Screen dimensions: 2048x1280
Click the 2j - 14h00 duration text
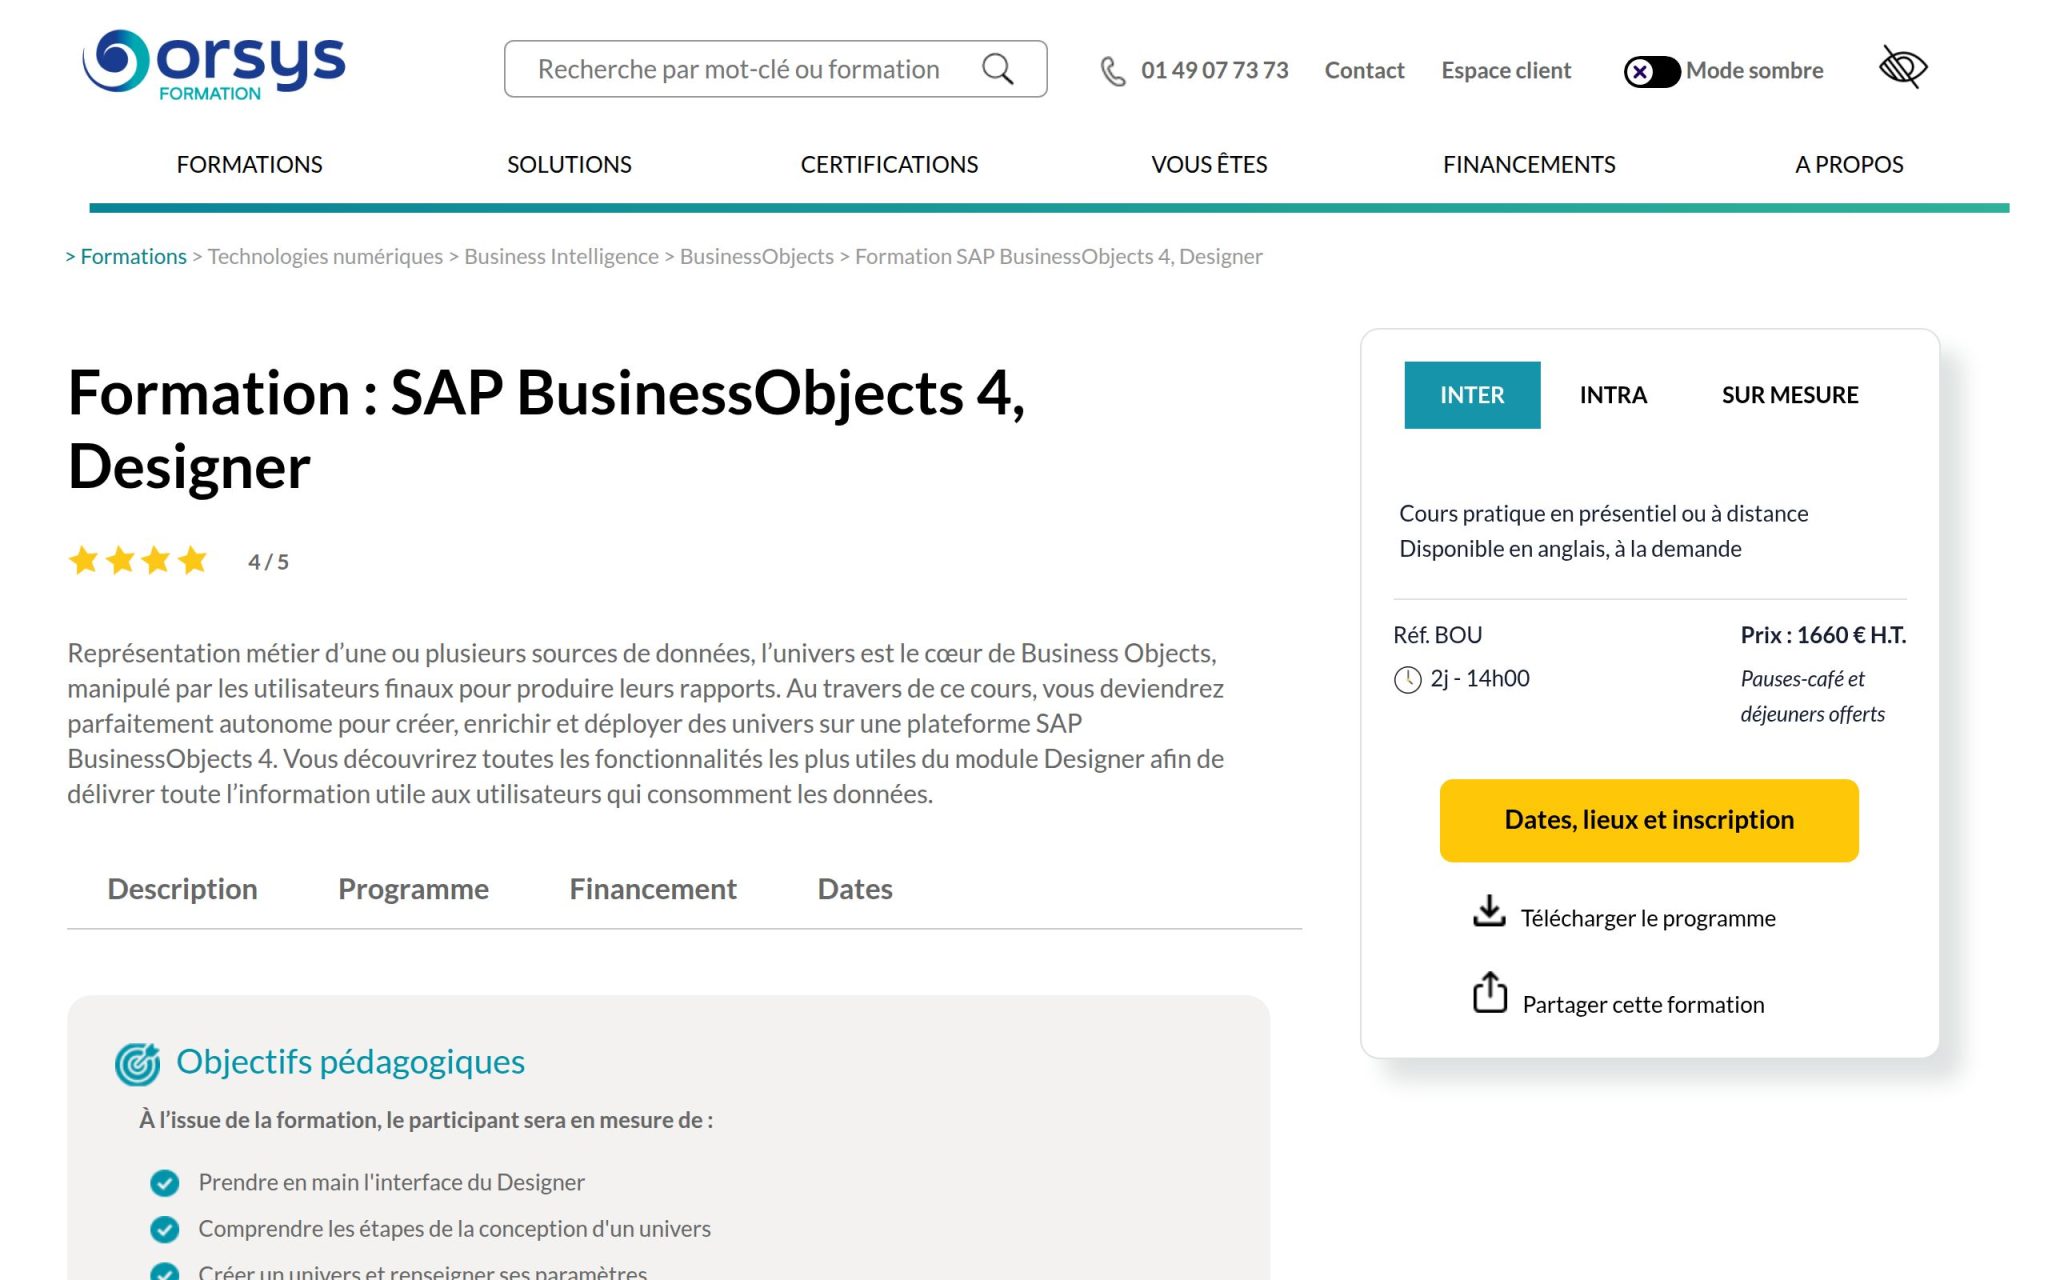[x=1480, y=678]
